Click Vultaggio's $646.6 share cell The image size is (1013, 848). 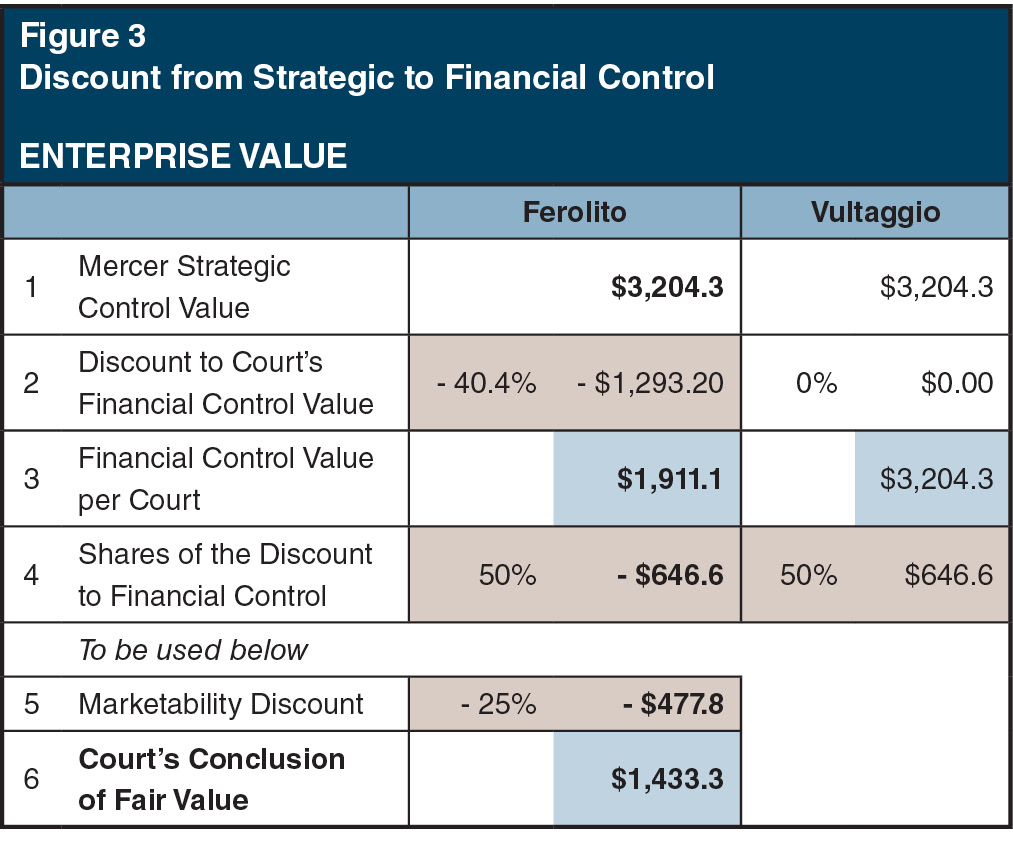coord(949,575)
